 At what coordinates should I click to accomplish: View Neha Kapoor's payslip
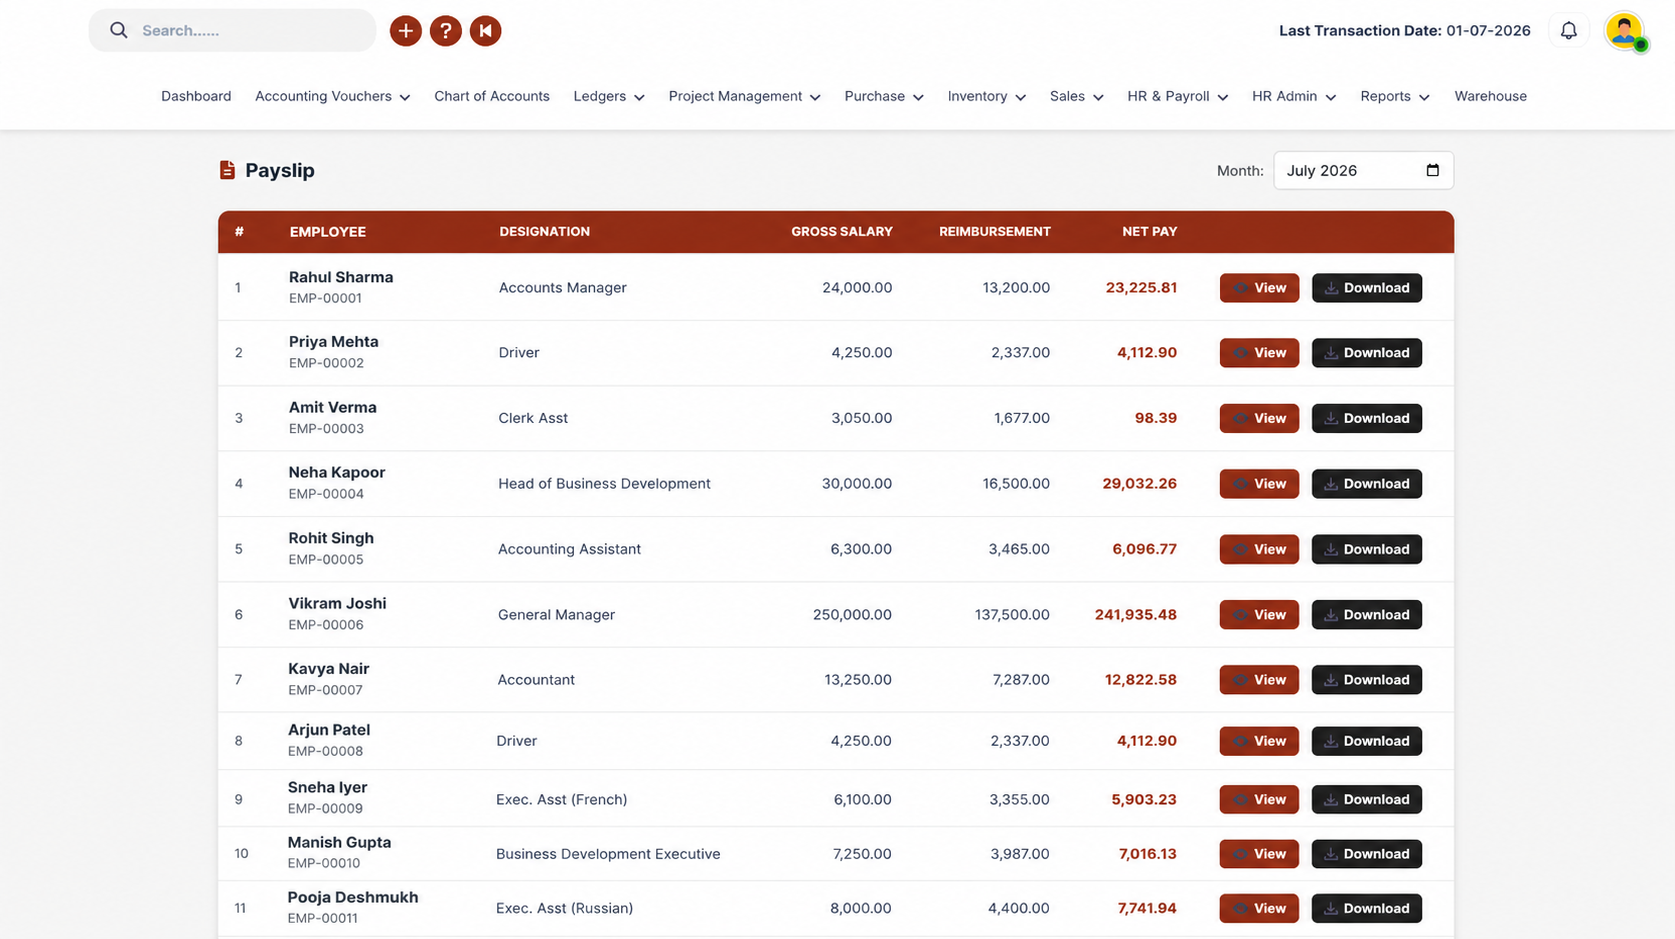pyautogui.click(x=1259, y=484)
